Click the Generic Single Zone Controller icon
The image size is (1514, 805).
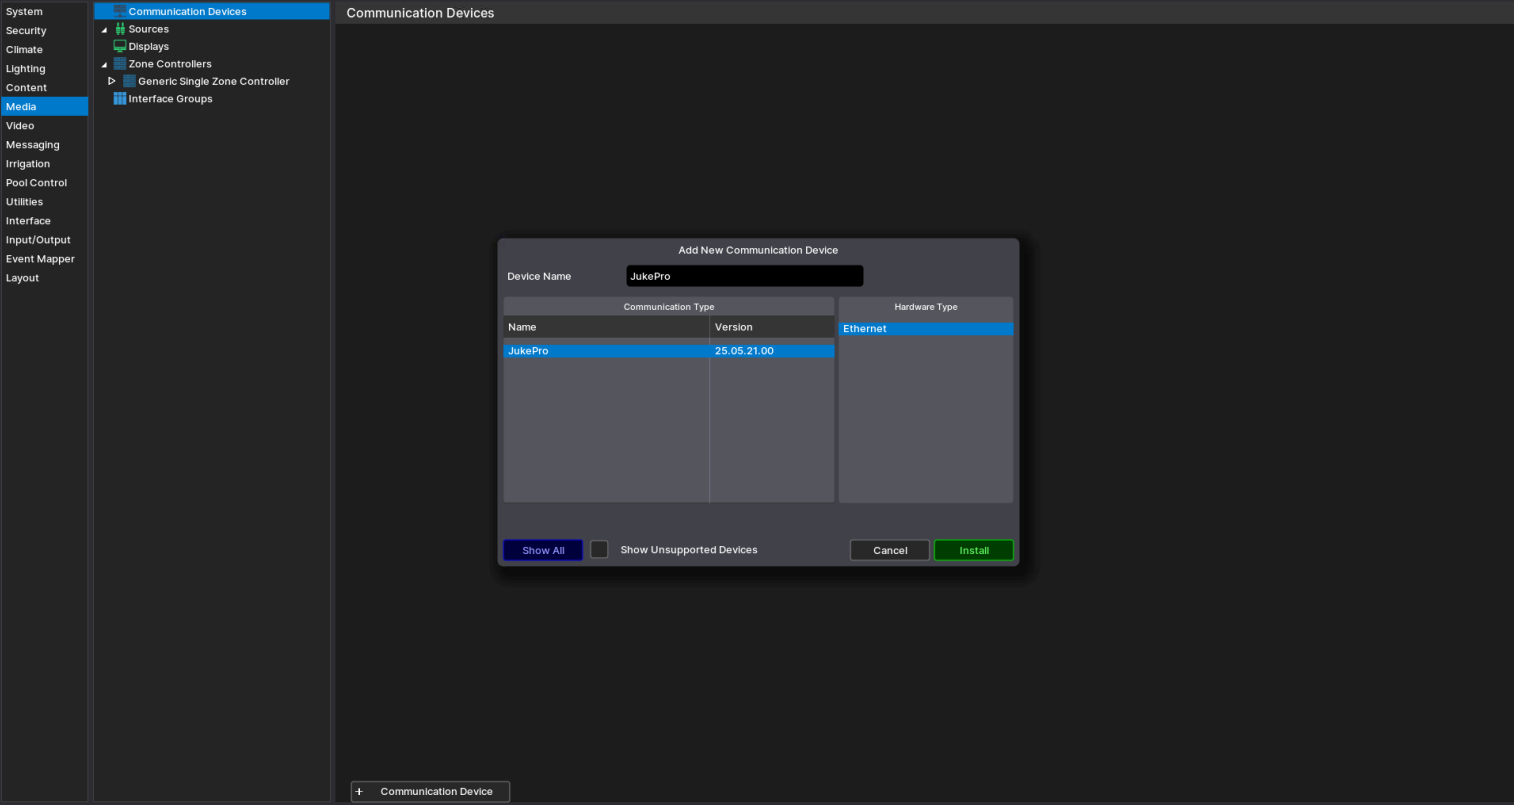(129, 81)
